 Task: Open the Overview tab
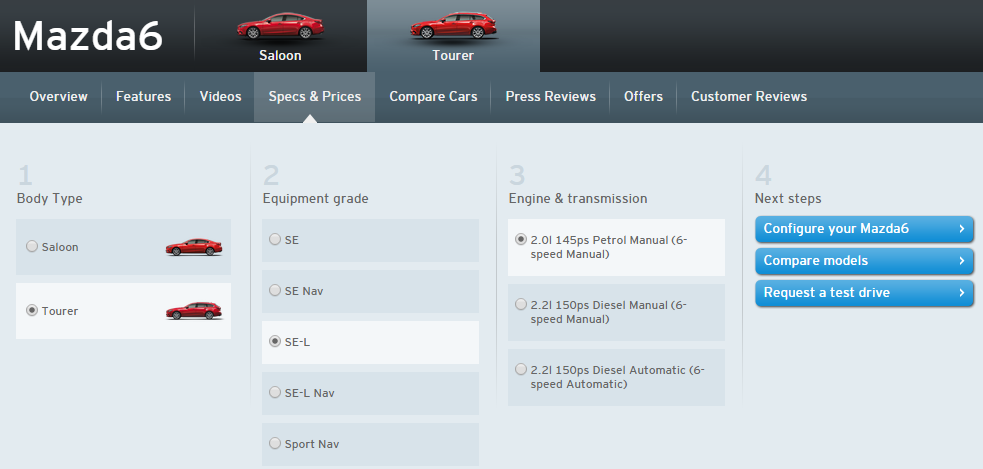58,97
